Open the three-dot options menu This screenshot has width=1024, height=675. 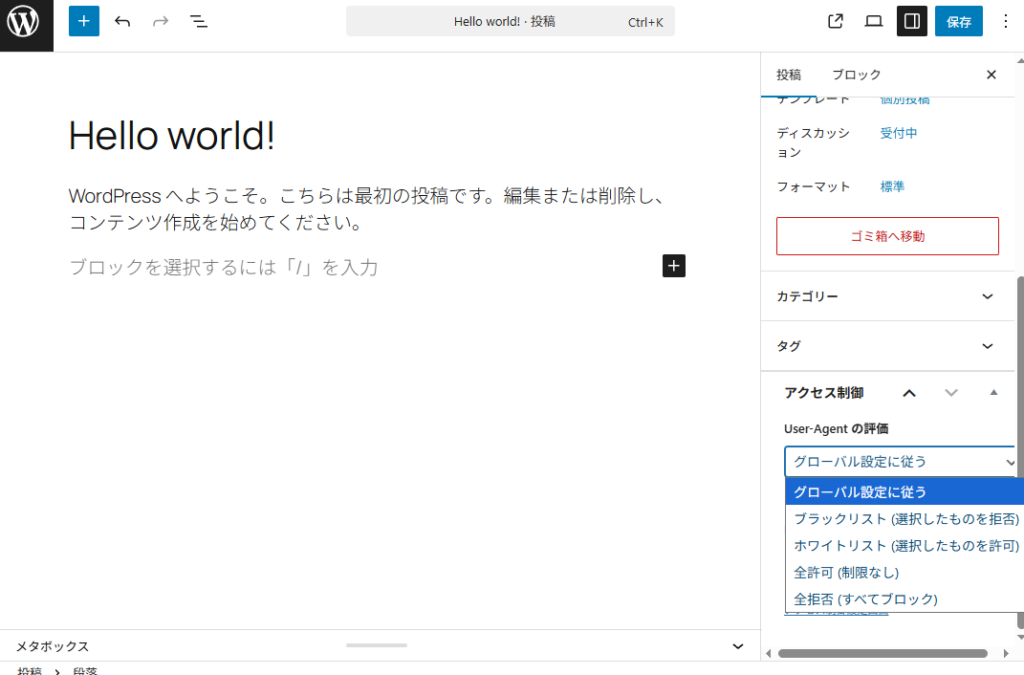point(1005,21)
